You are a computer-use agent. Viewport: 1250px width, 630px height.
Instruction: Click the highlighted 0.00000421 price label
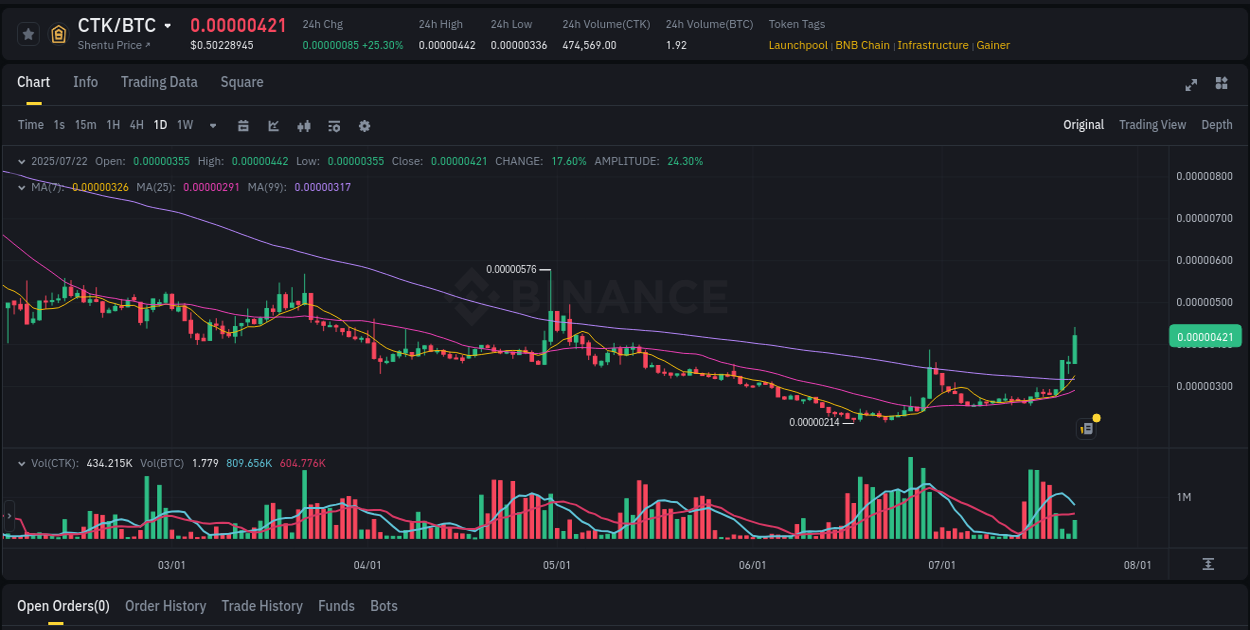point(1204,336)
